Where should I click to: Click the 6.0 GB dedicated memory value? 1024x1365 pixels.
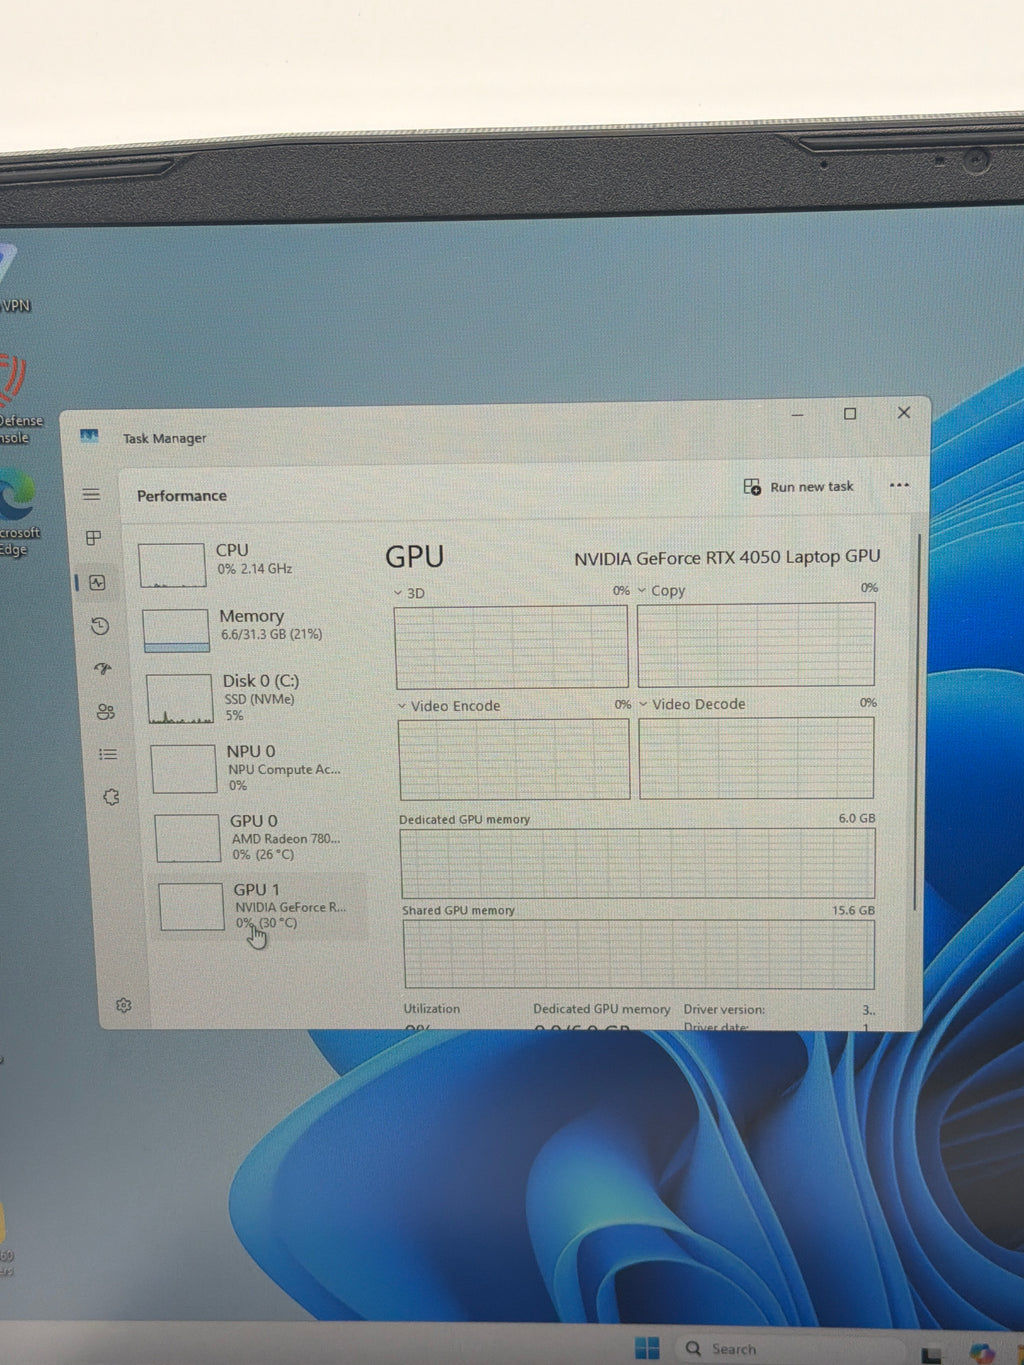click(x=857, y=818)
